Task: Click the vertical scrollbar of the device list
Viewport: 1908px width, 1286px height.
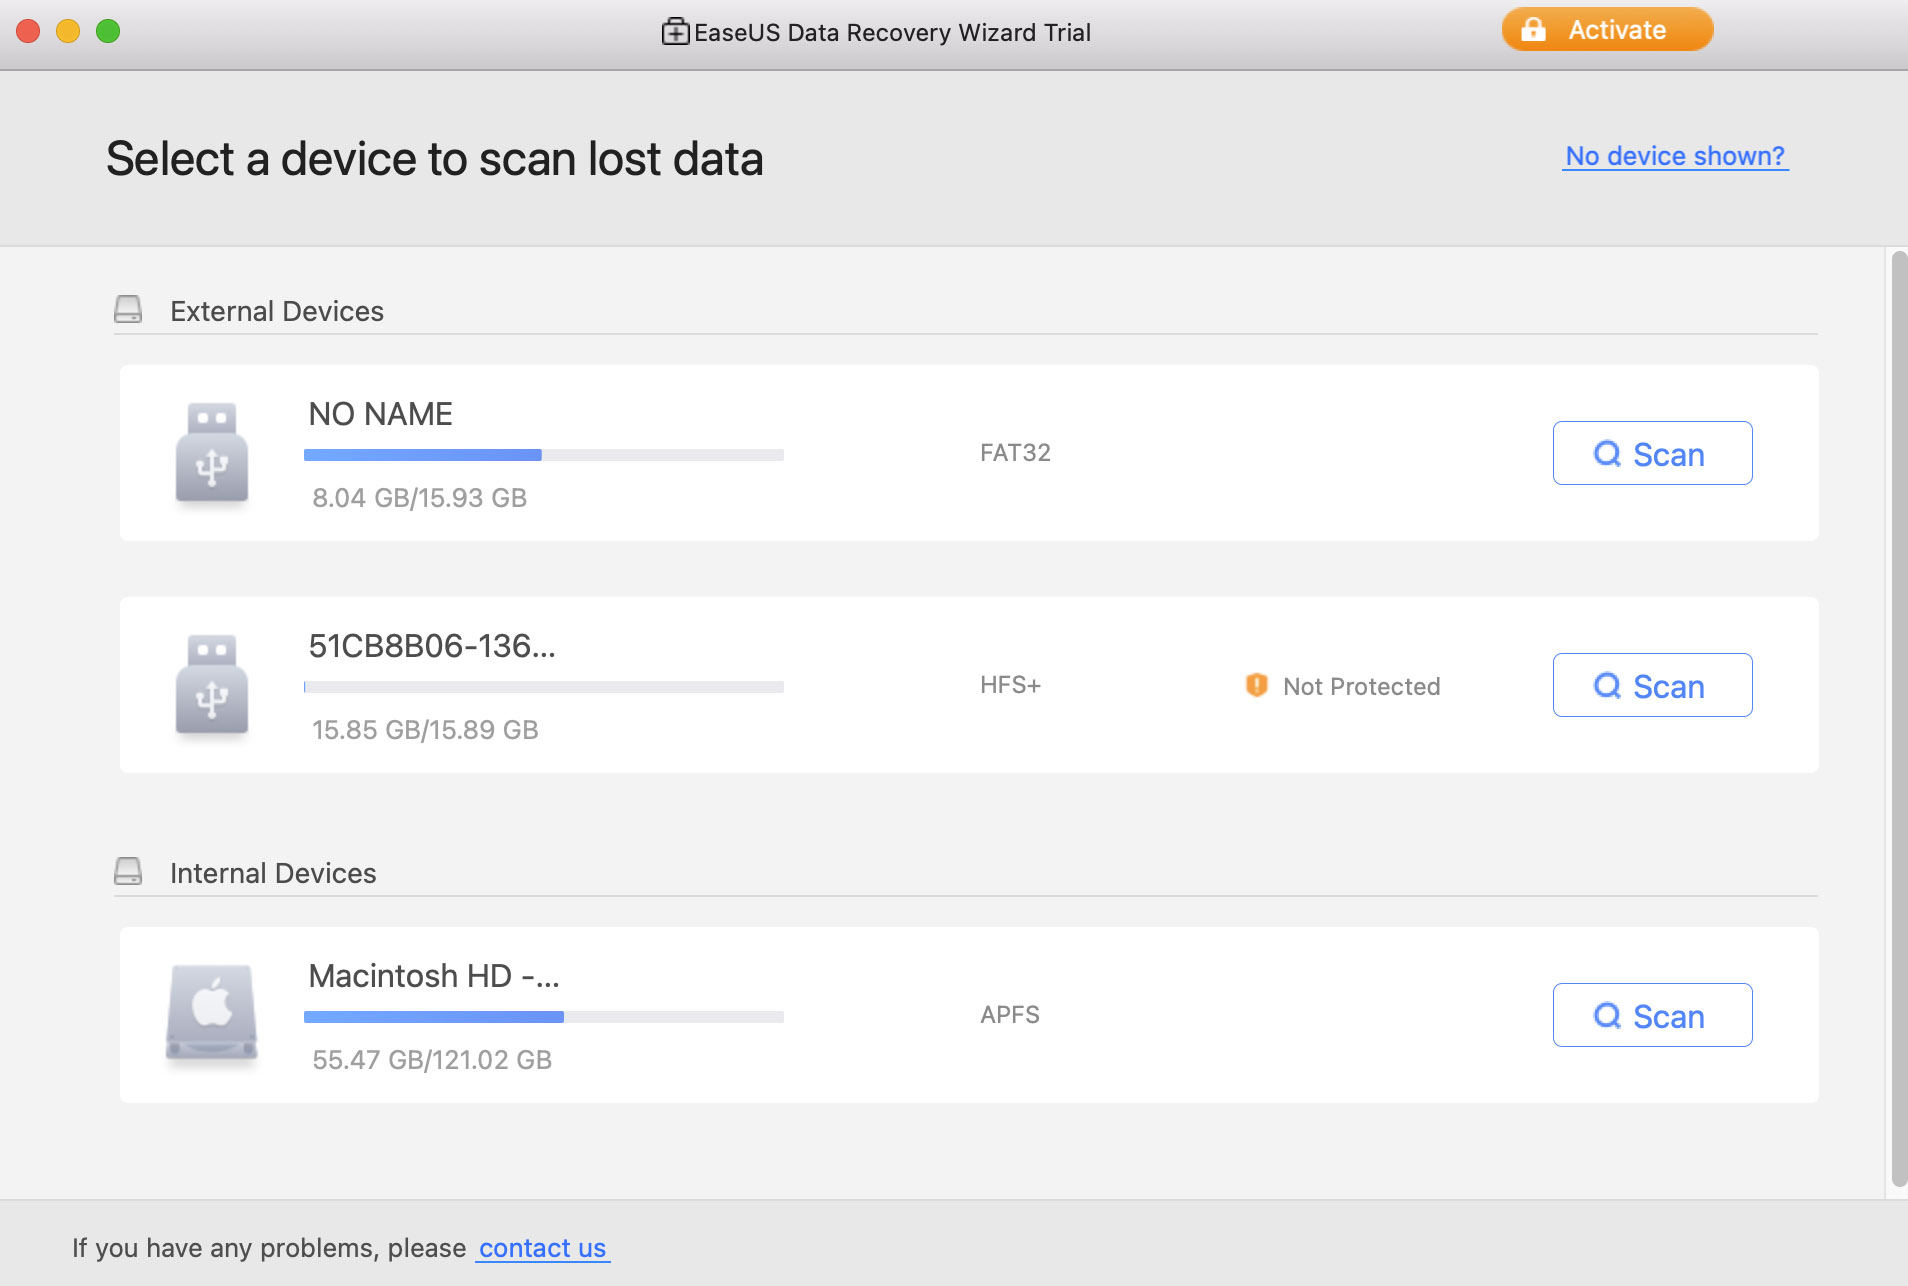Action: 1898,720
